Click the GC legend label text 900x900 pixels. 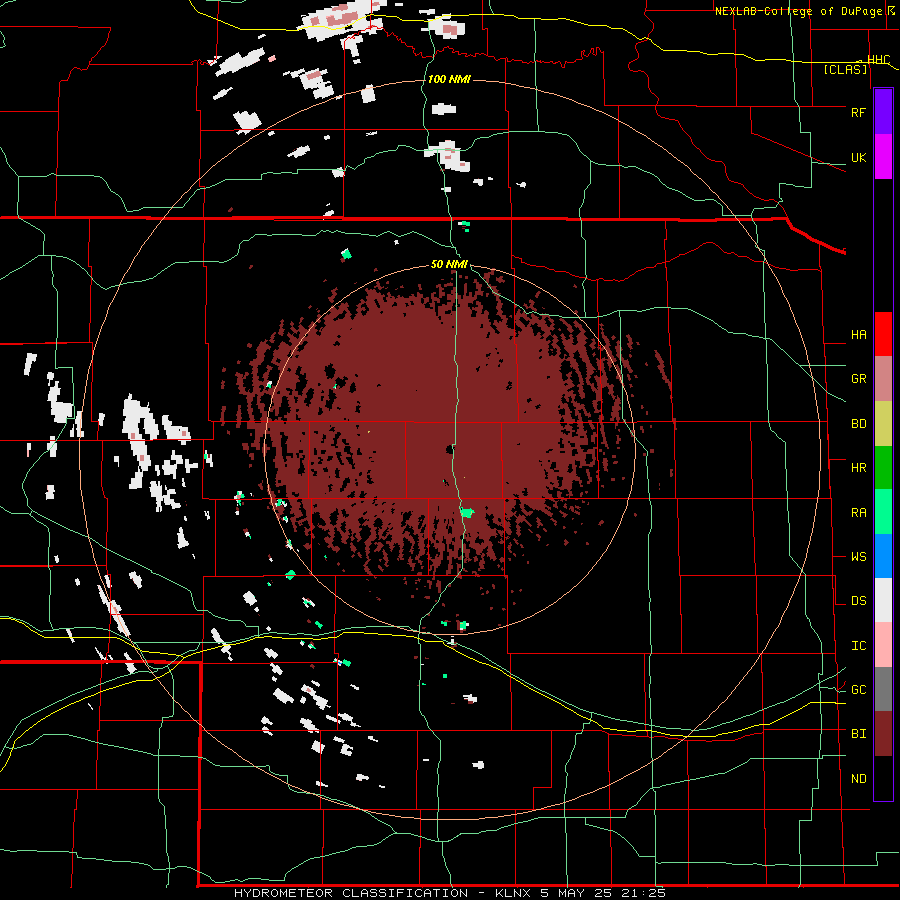pyautogui.click(x=858, y=689)
